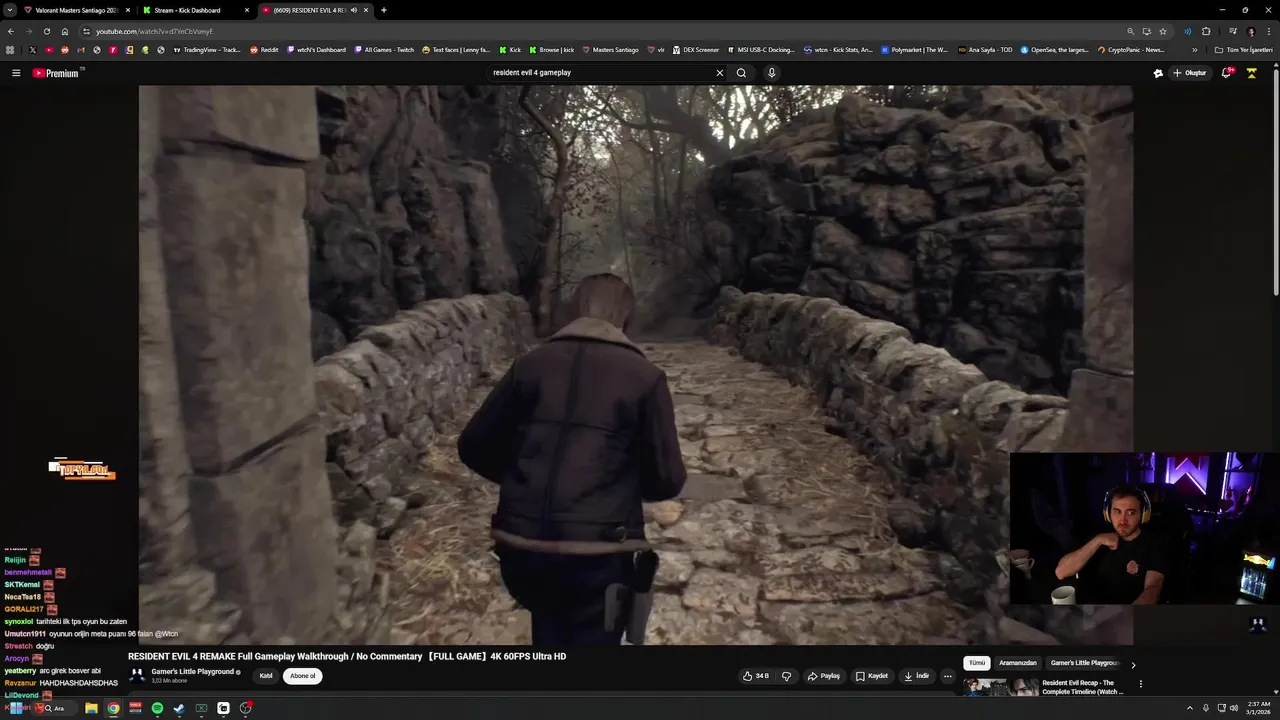Open File Explorer from the taskbar
This screenshot has width=1280, height=720.
(x=91, y=708)
